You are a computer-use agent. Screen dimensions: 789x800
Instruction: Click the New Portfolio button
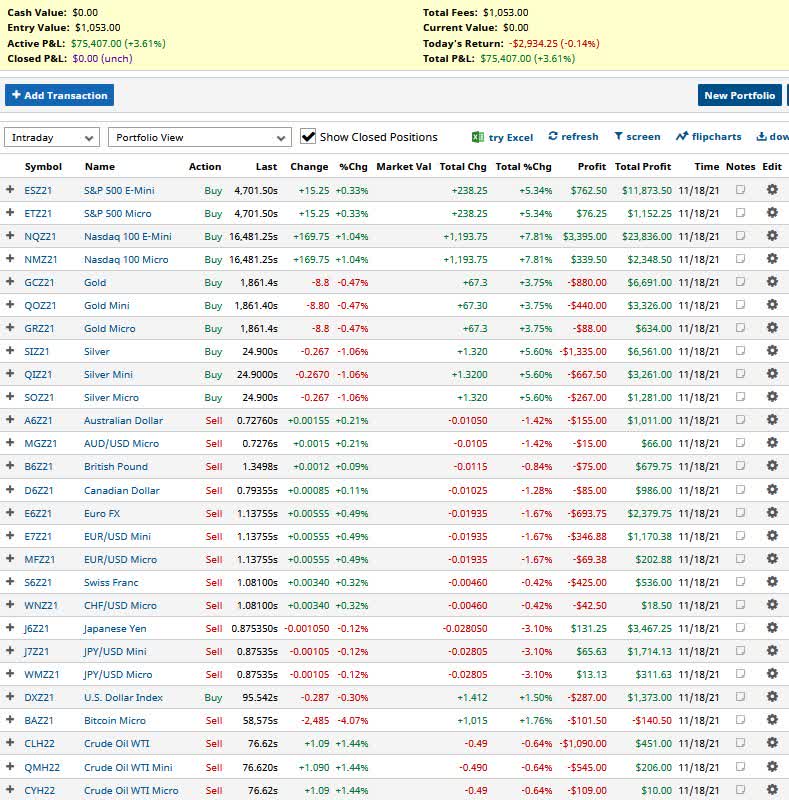coord(739,95)
